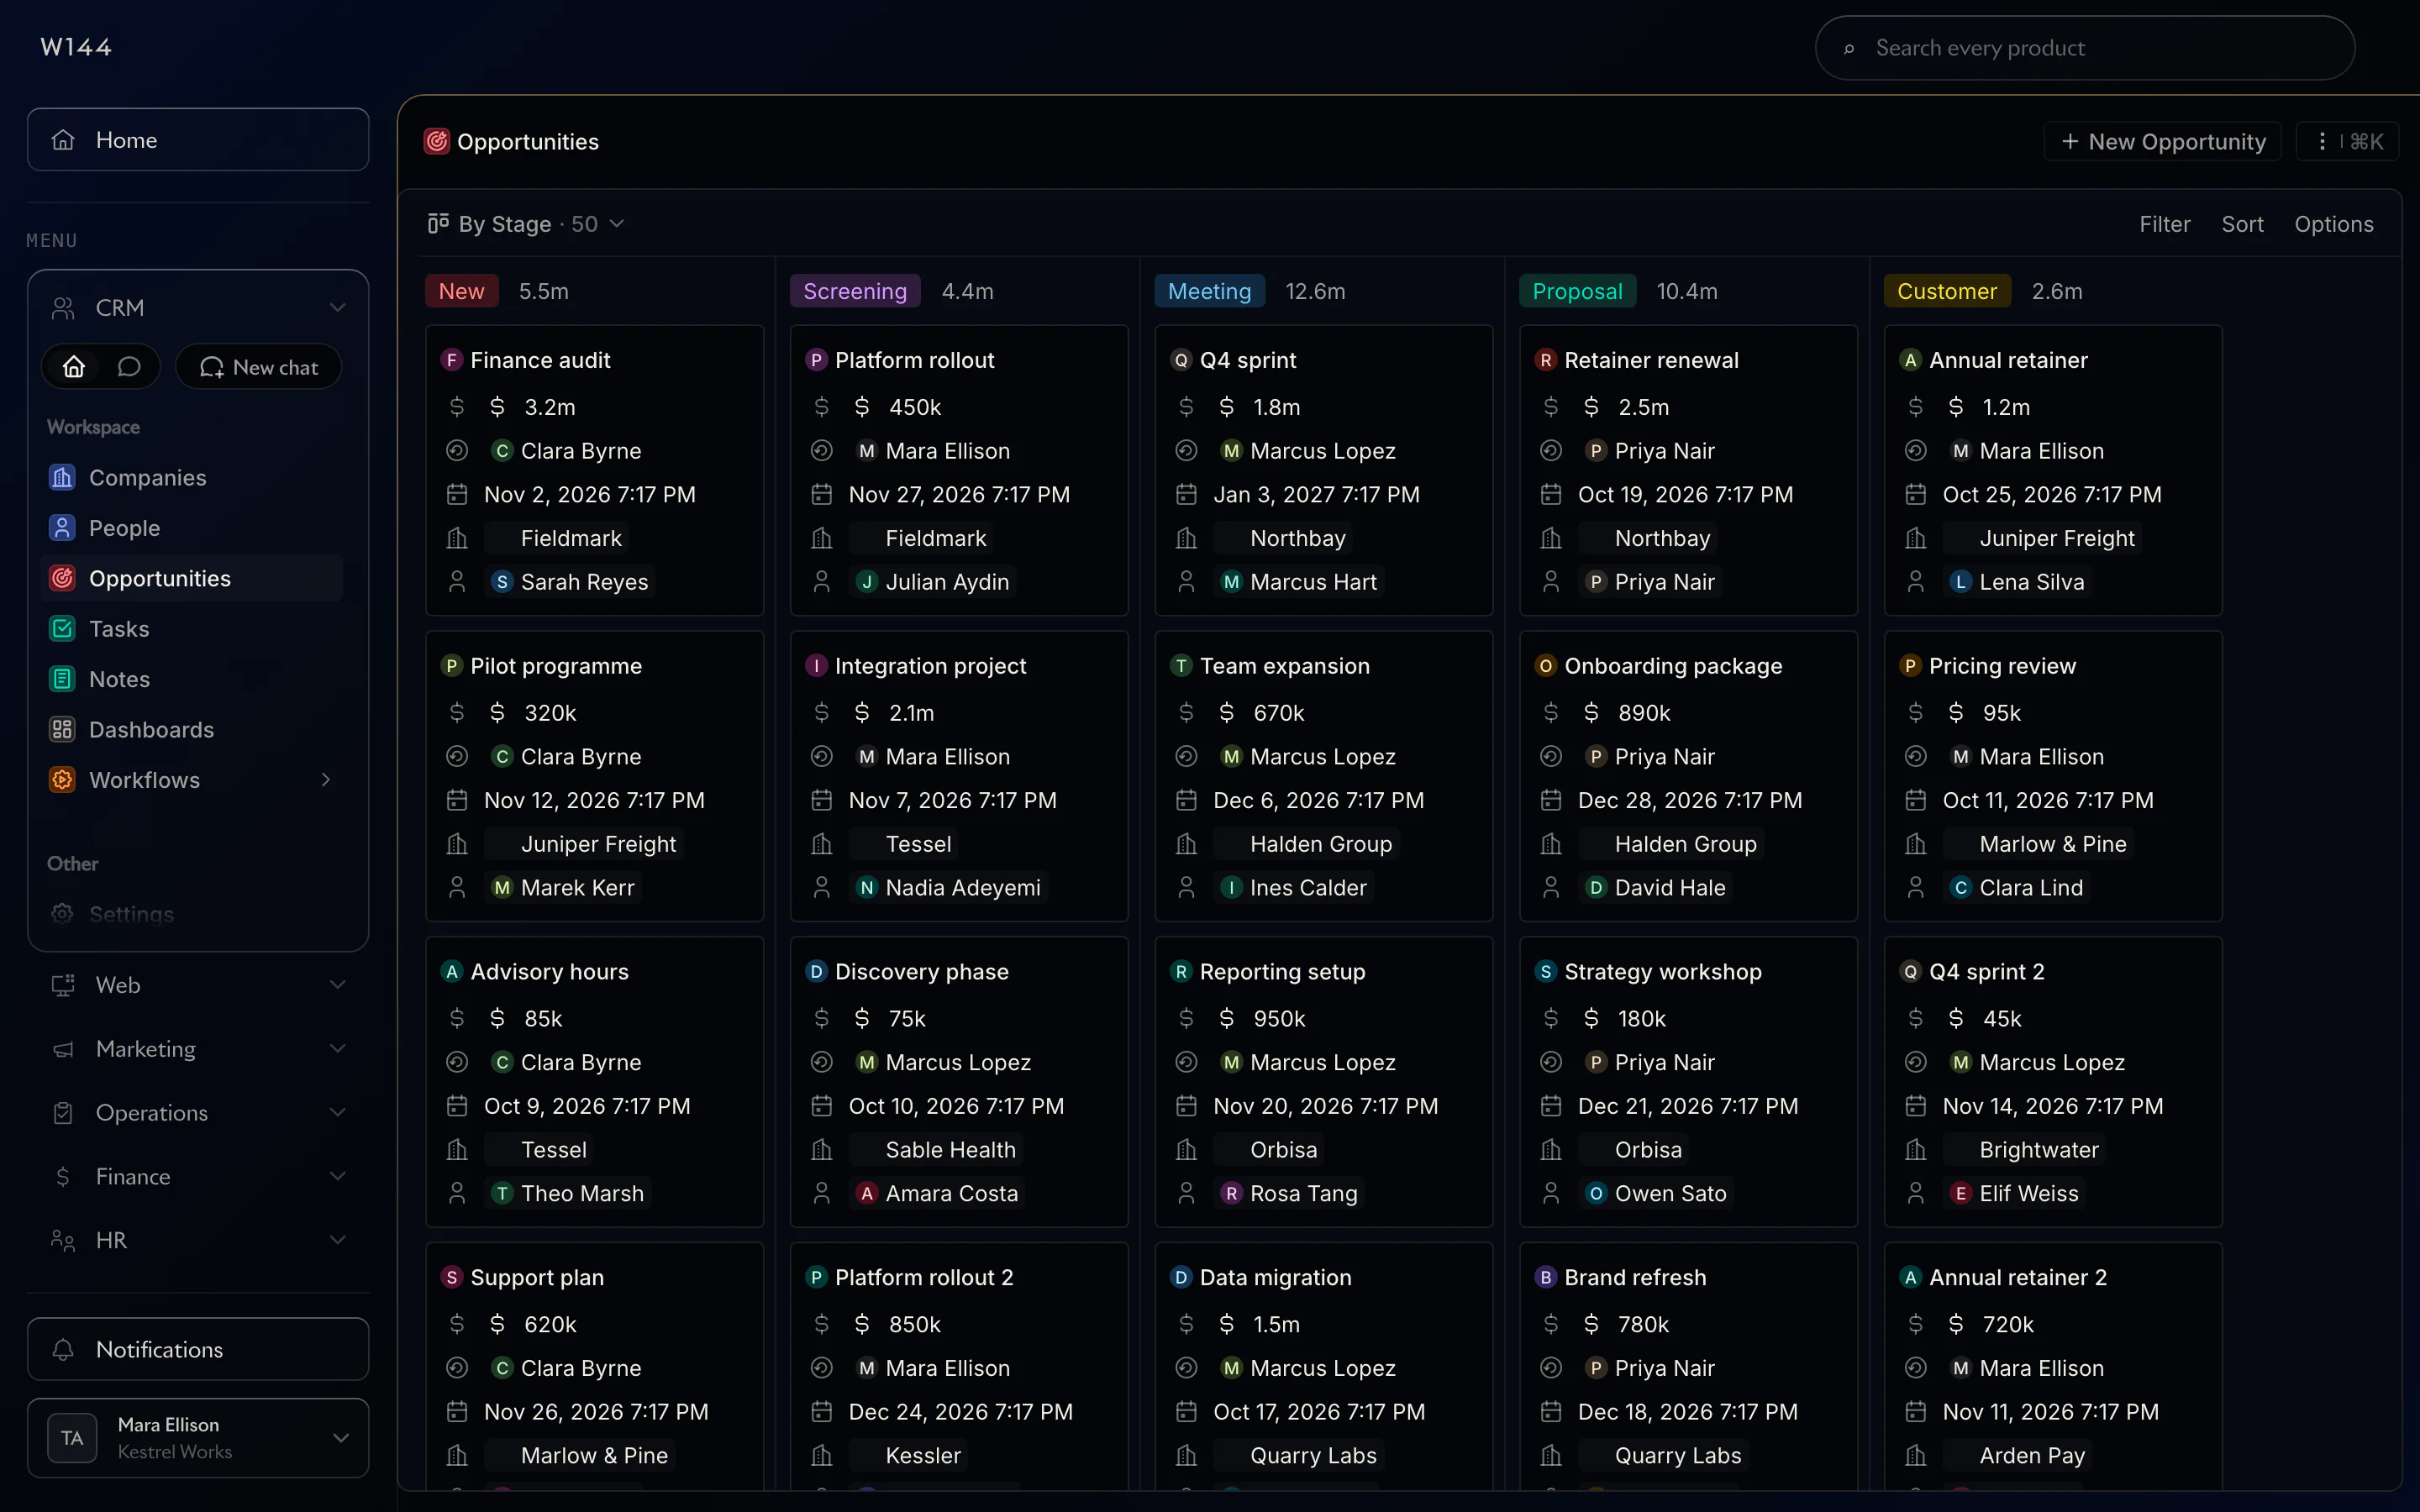Open the Sort control
Image resolution: width=2420 pixels, height=1512 pixels.
click(x=2242, y=224)
